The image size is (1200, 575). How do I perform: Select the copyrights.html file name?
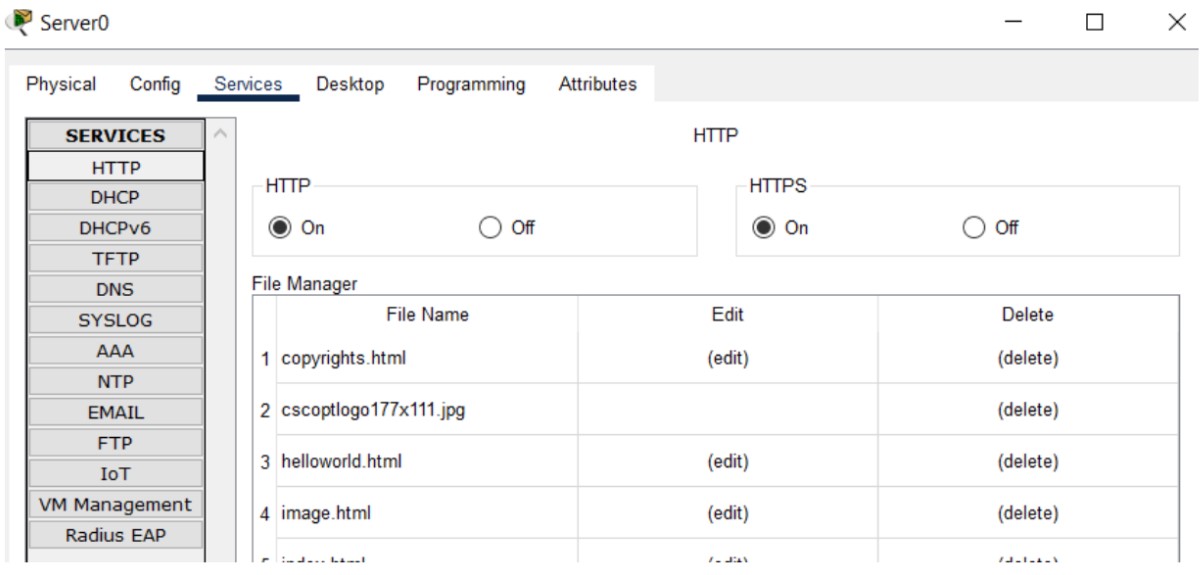(344, 358)
